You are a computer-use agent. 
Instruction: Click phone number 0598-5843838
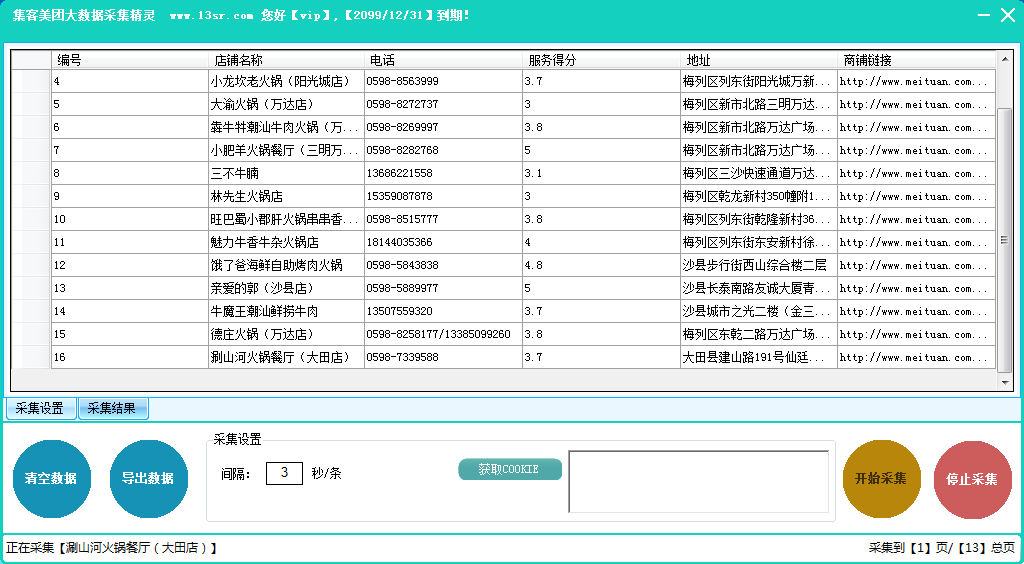[402, 266]
